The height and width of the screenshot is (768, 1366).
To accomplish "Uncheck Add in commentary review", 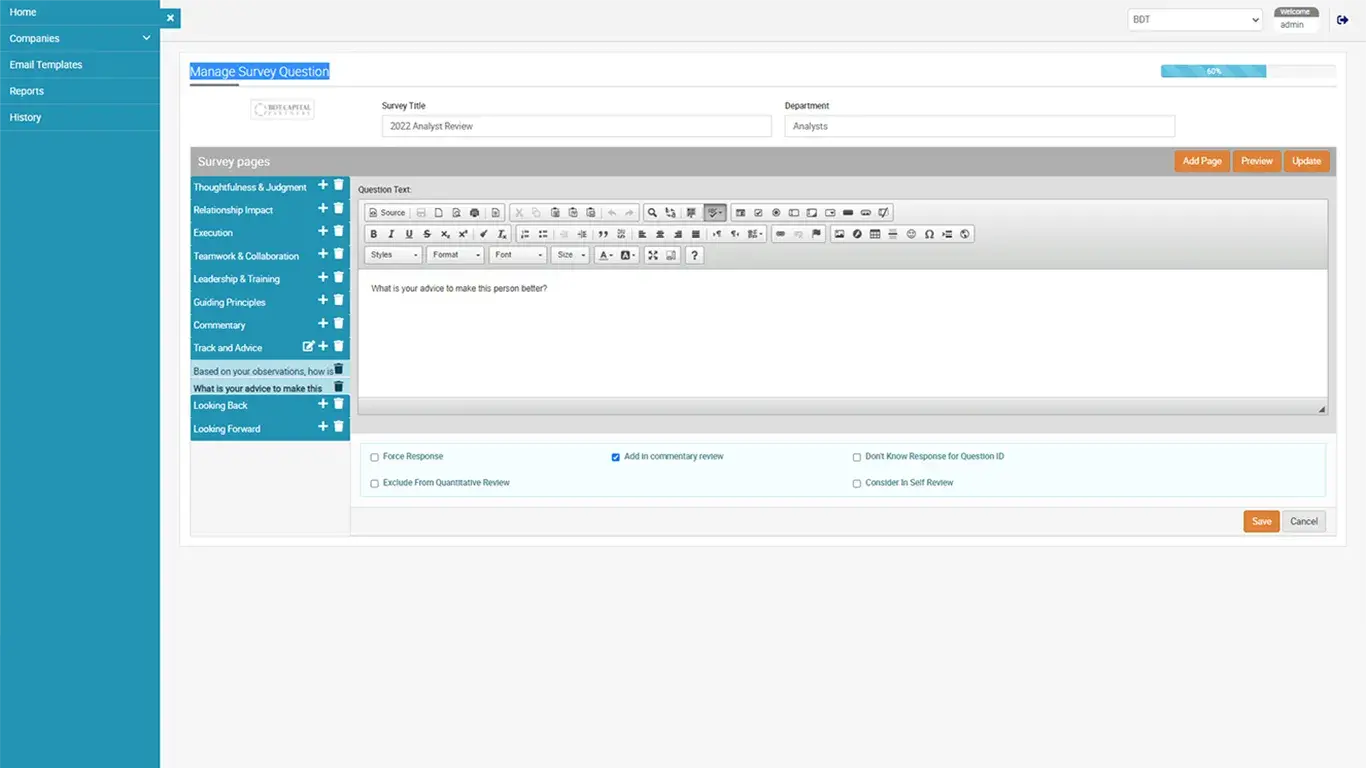I will click(616, 457).
